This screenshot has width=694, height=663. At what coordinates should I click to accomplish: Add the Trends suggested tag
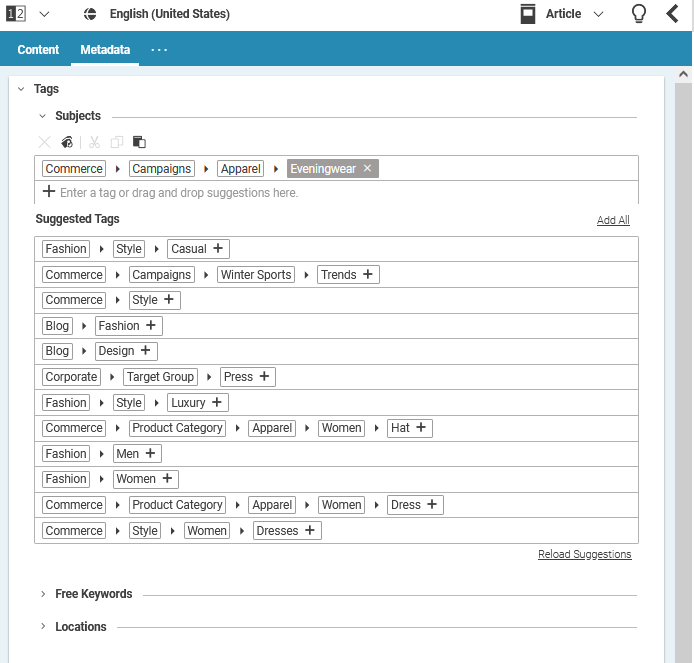click(368, 274)
